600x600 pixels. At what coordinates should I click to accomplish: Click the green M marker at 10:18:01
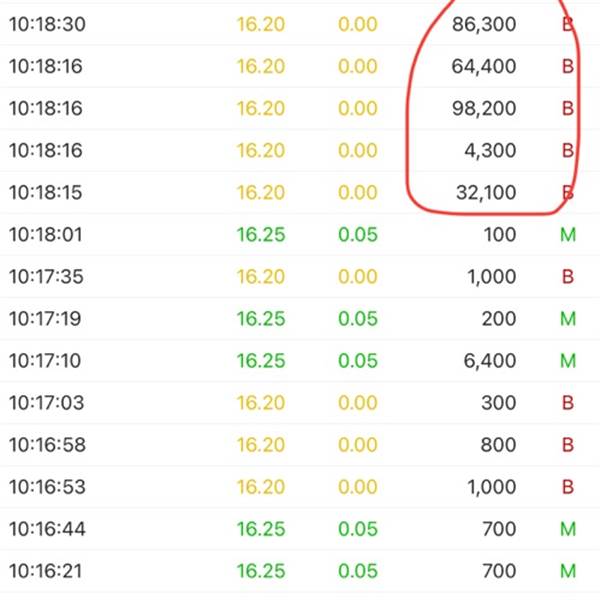(x=568, y=235)
